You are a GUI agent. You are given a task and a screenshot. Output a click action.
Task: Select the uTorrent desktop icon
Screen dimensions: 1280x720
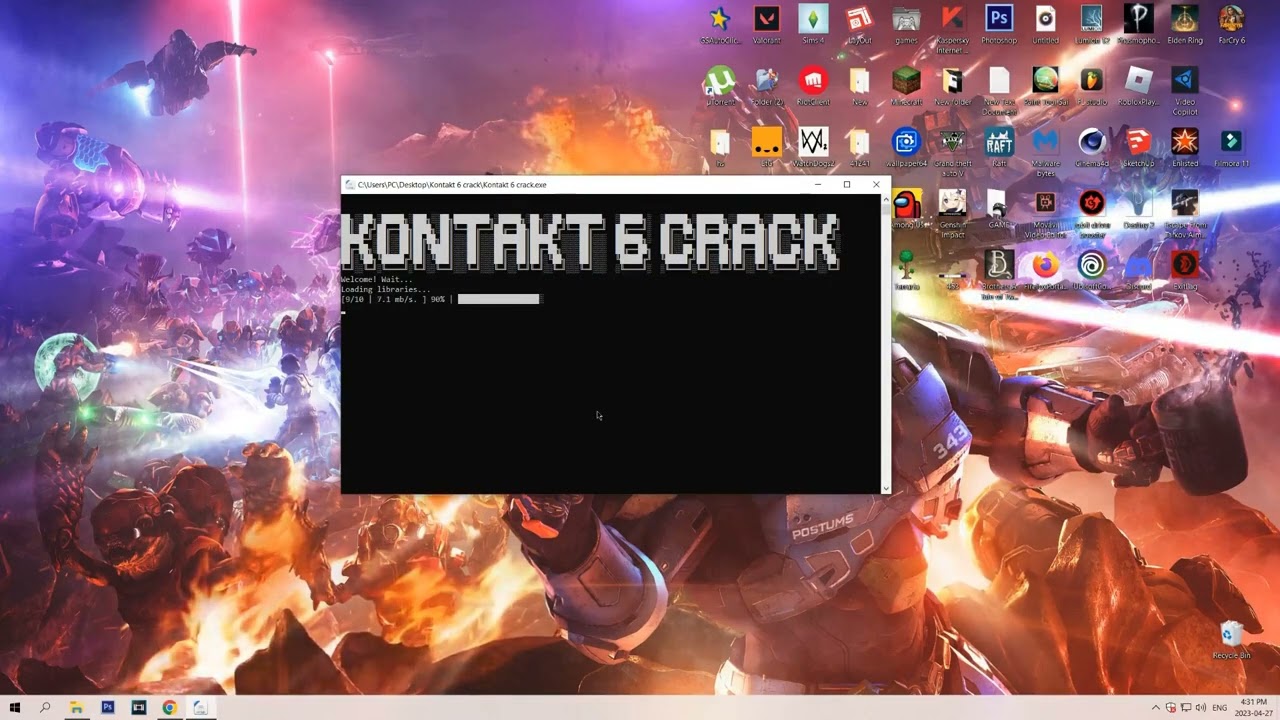(720, 86)
